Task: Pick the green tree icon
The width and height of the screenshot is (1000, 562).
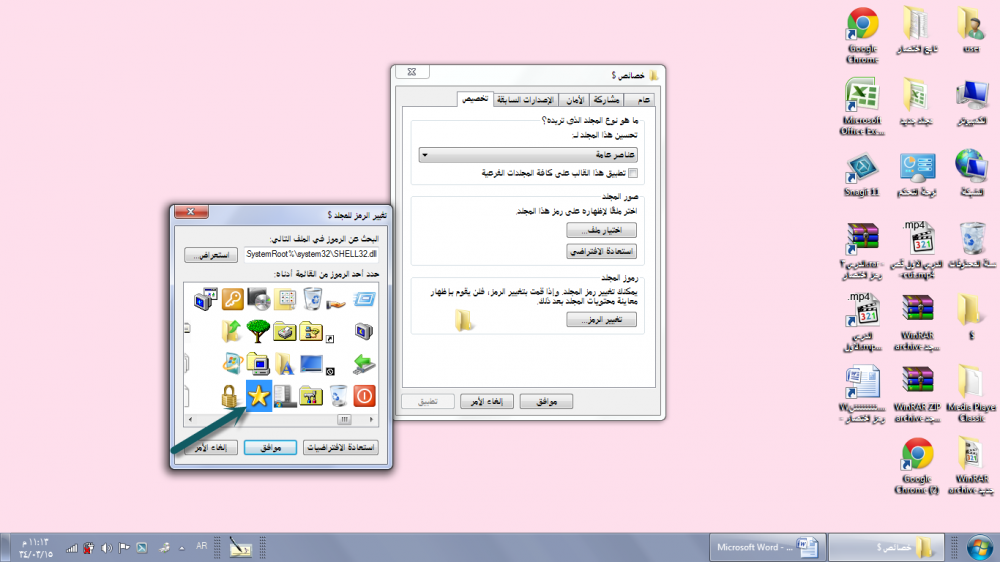Action: 259,330
